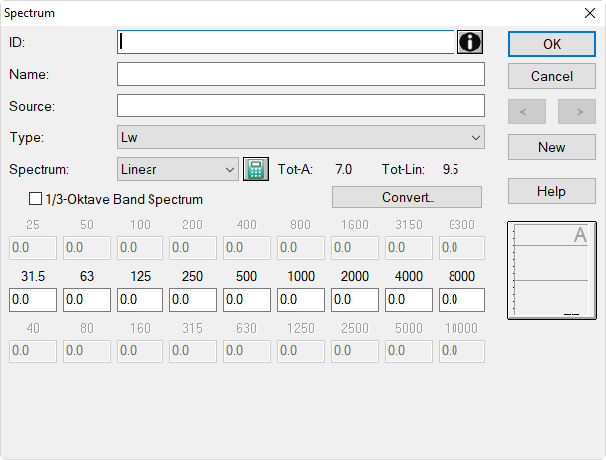The height and width of the screenshot is (460, 606).
Task: Focus the Source input field
Action: click(x=301, y=106)
